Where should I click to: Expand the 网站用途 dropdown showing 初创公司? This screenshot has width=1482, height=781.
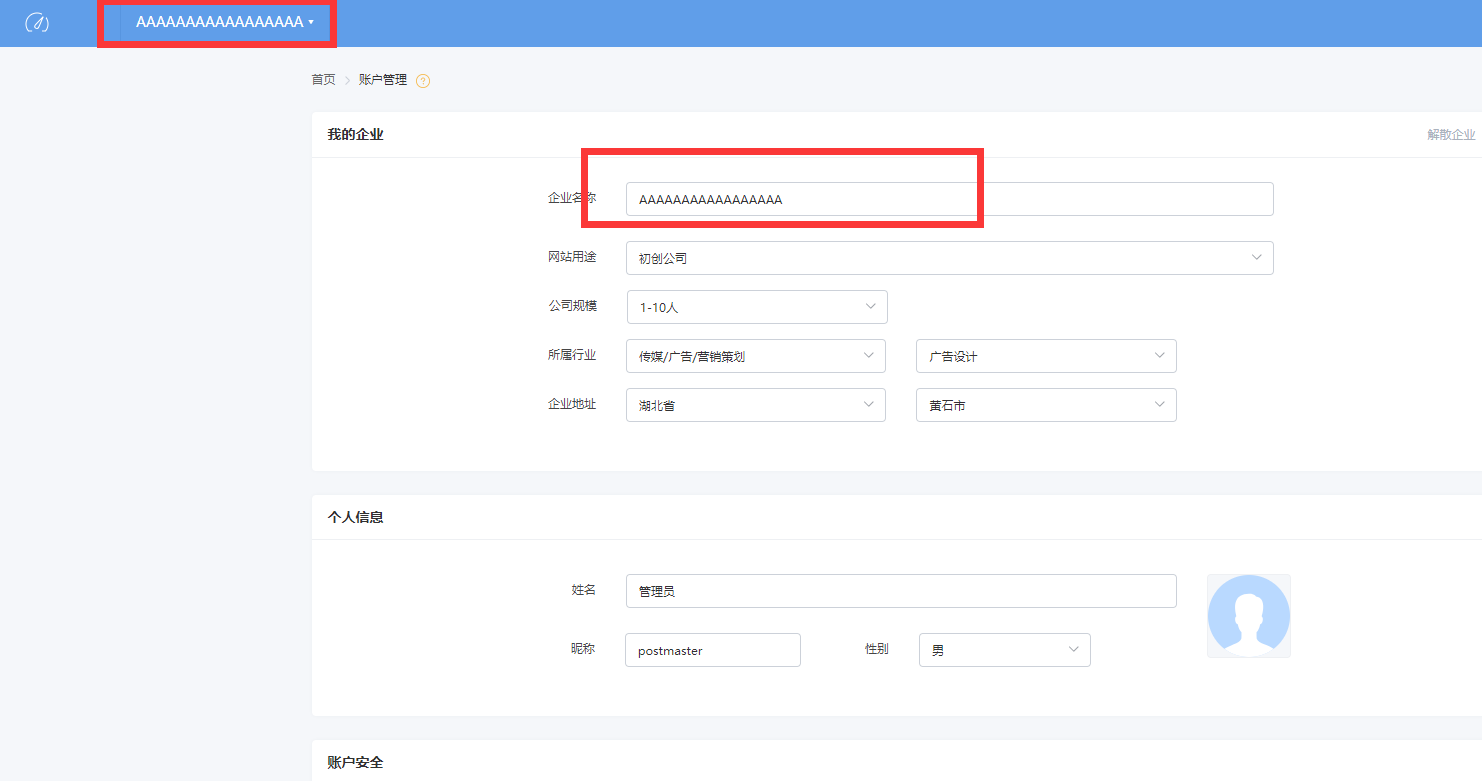click(x=948, y=258)
